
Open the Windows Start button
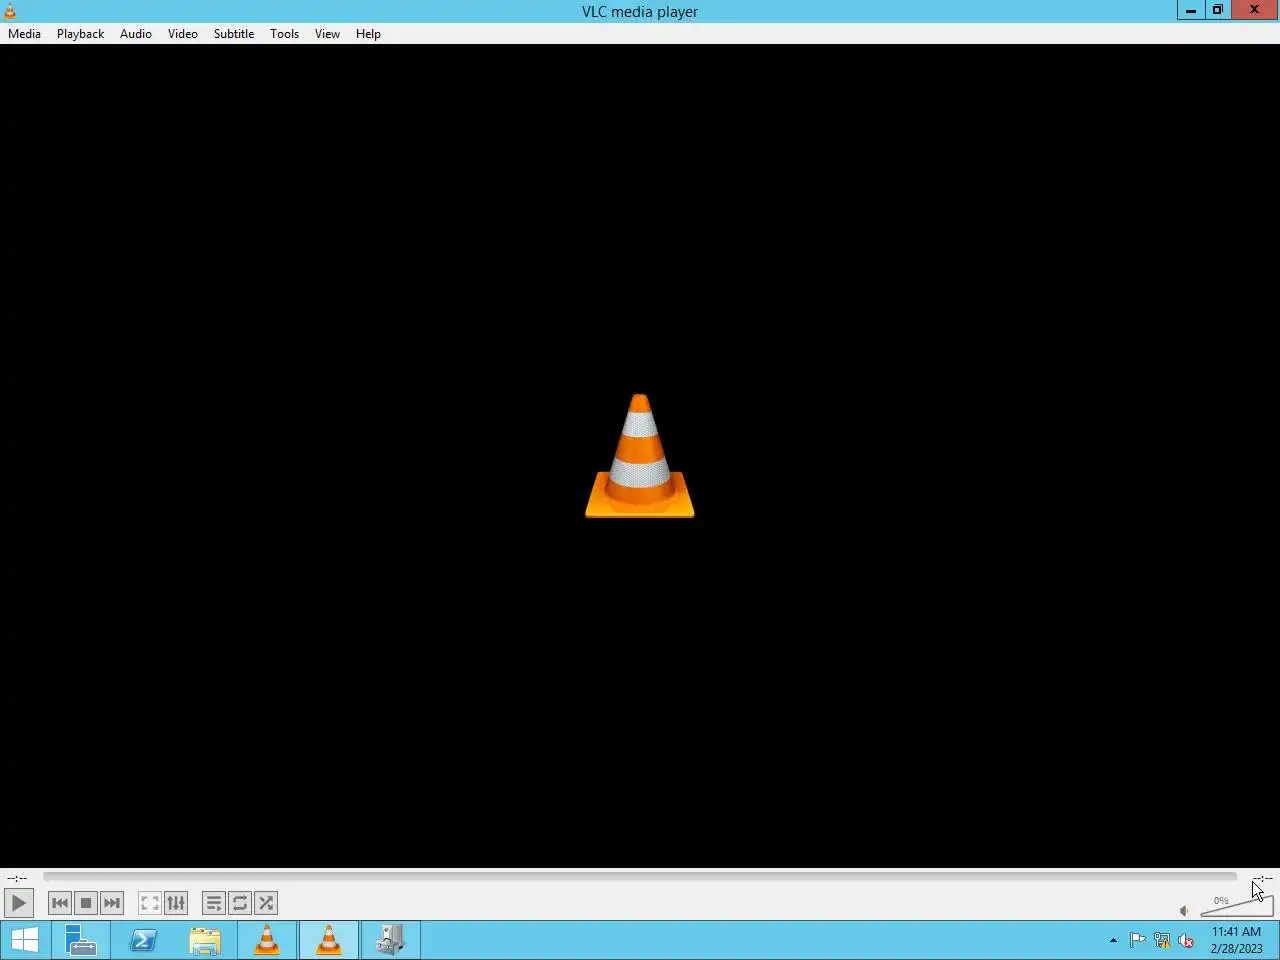25,940
